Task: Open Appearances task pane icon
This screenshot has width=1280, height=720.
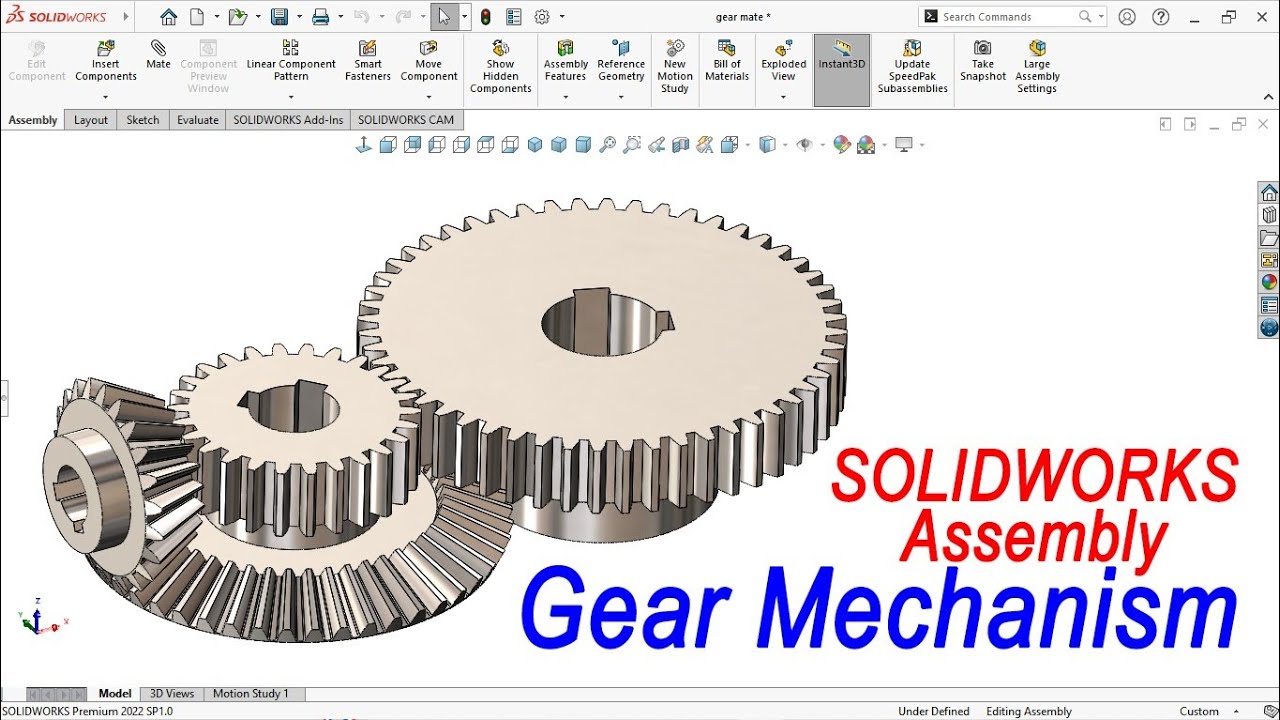Action: (1269, 282)
